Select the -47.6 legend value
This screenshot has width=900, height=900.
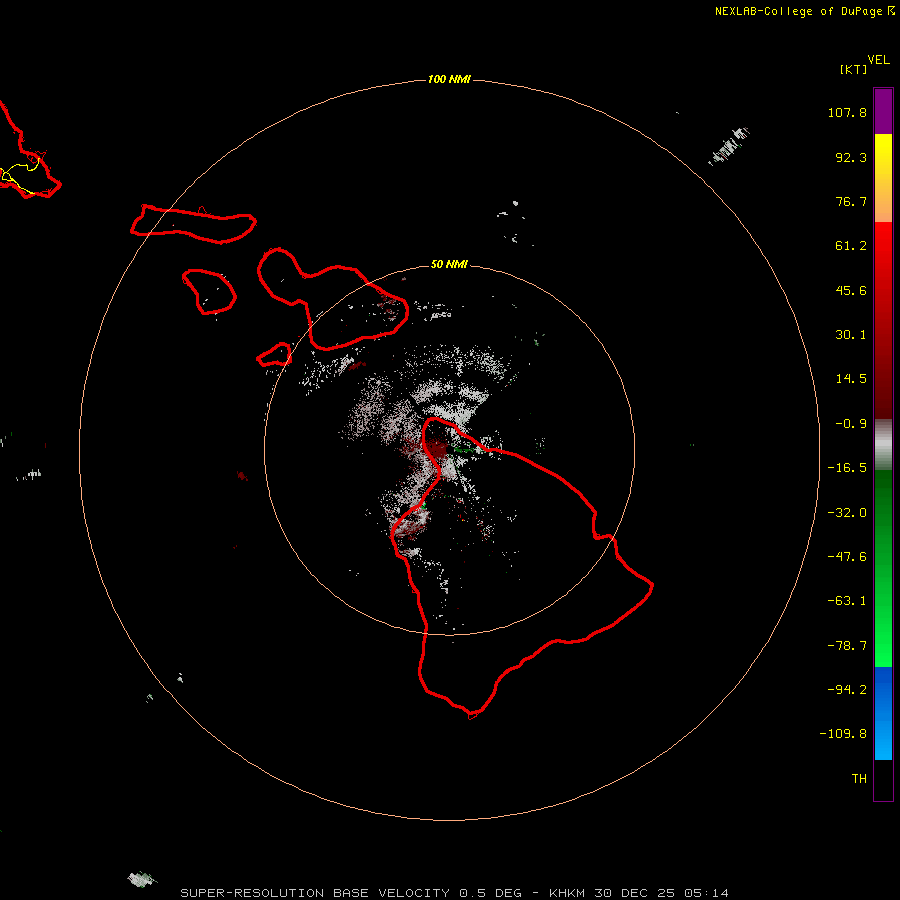(x=847, y=557)
